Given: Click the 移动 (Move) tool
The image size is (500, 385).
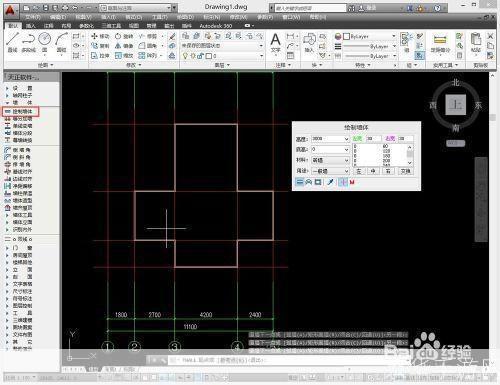Looking at the screenshot, I should click(x=100, y=36).
